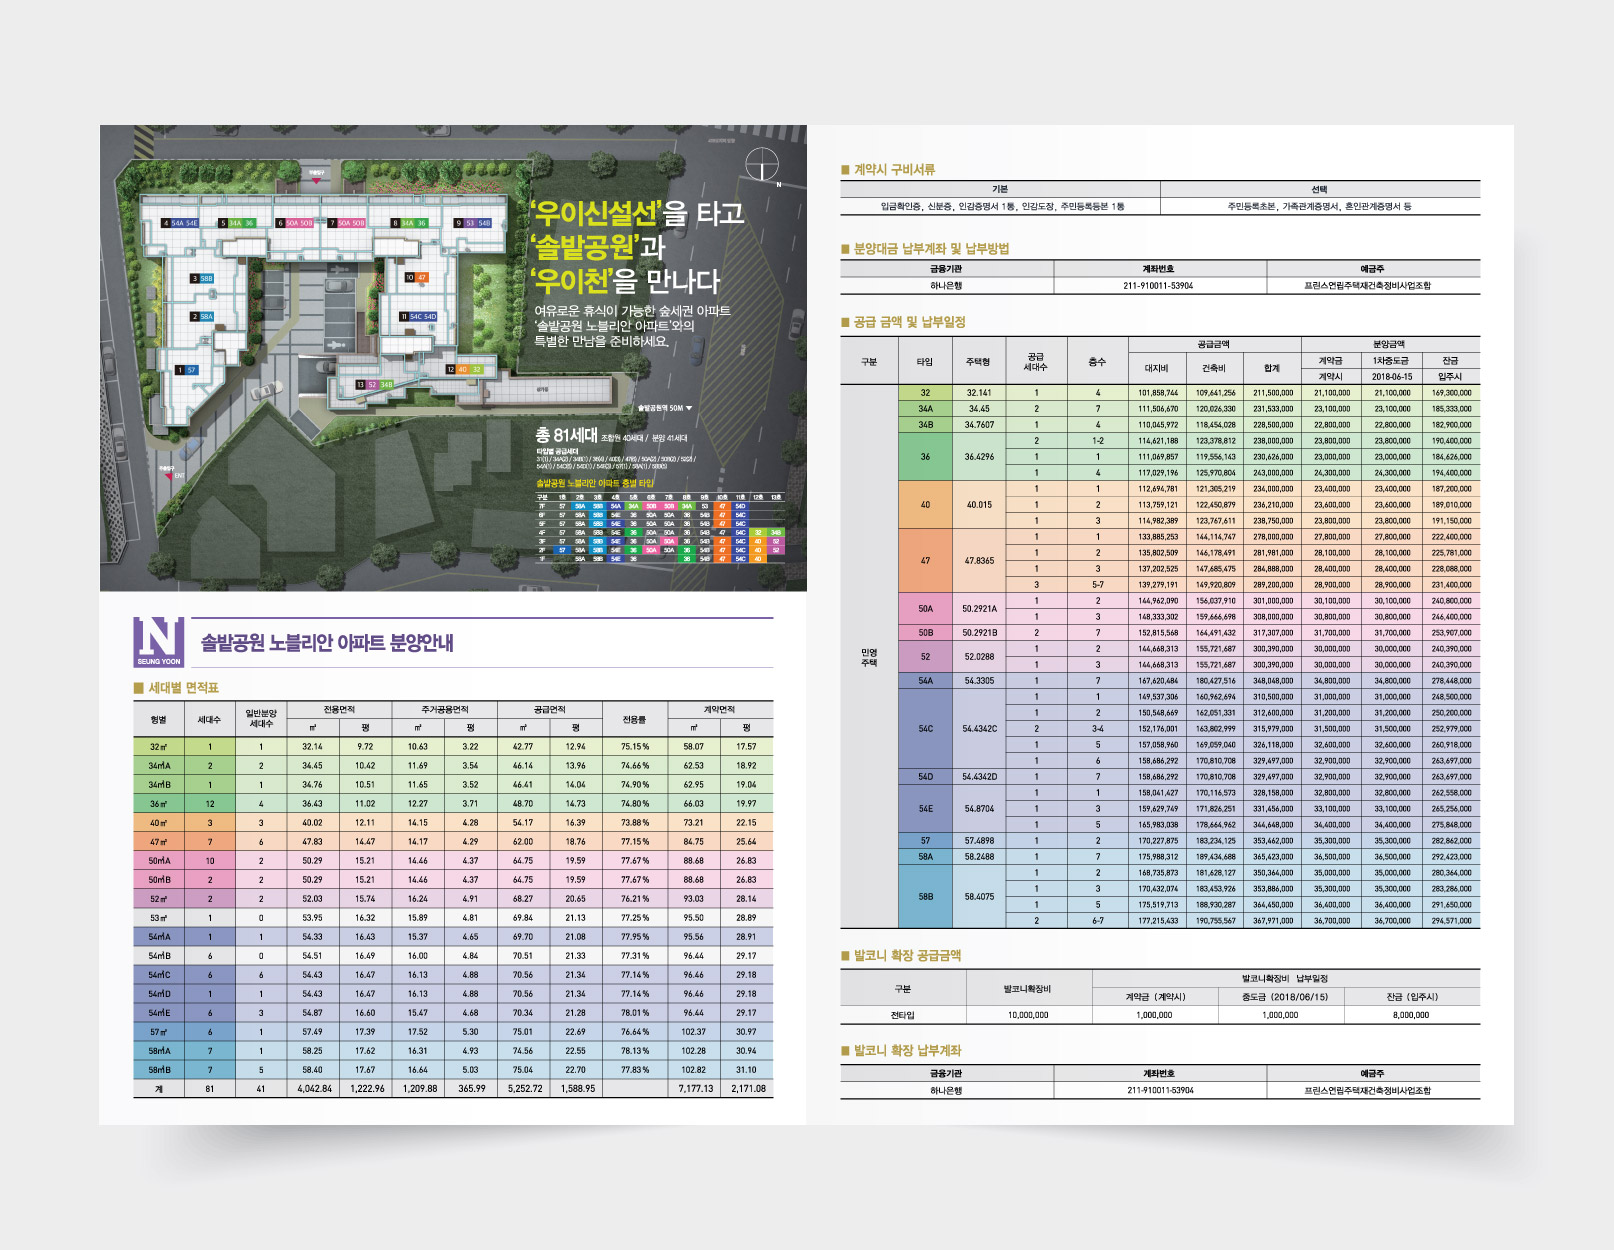Click the '민영 주택' category cell
1614x1250 pixels.
coord(869,657)
